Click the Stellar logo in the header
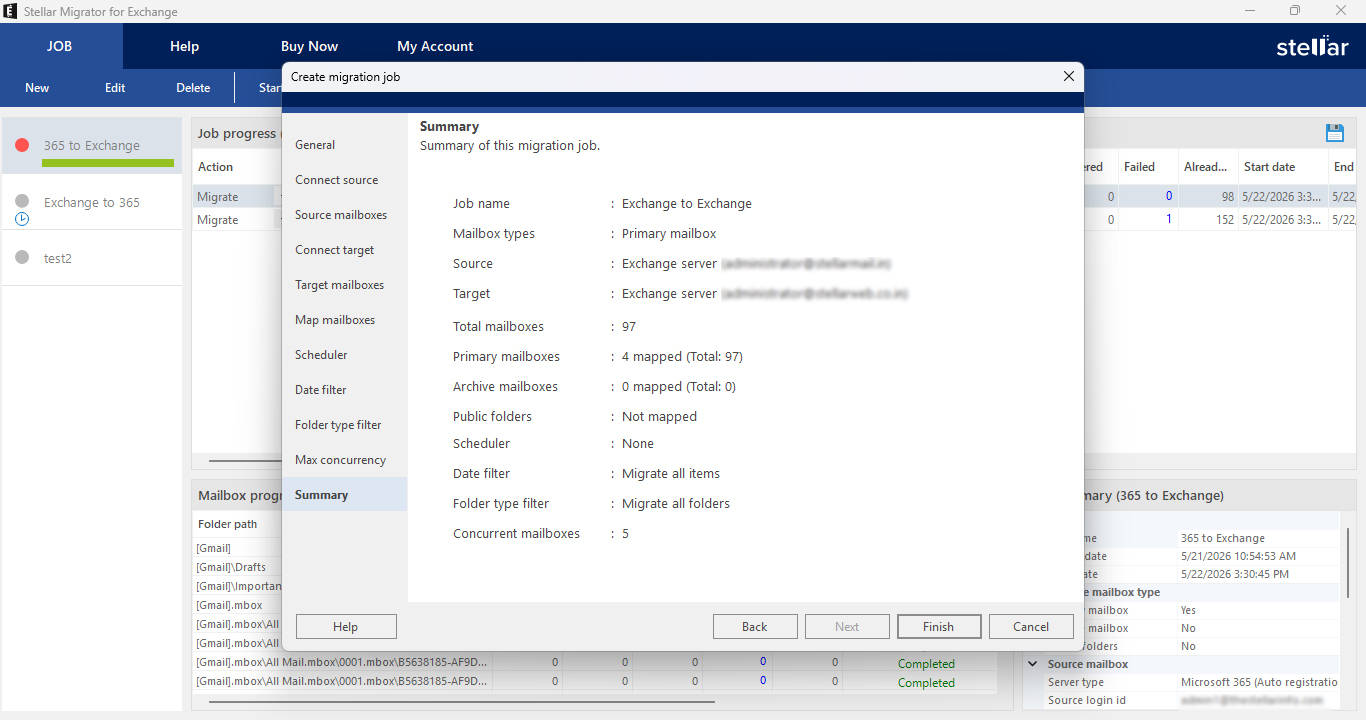The width and height of the screenshot is (1366, 720). pyautogui.click(x=1312, y=46)
